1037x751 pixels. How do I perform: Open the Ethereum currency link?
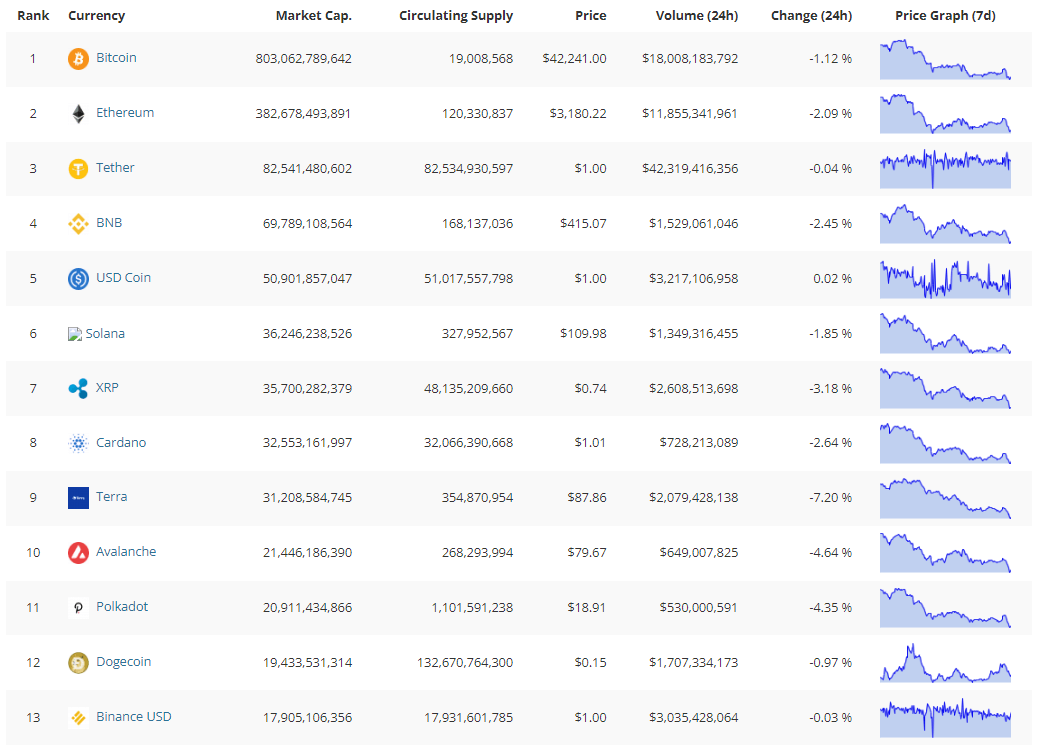pyautogui.click(x=125, y=112)
